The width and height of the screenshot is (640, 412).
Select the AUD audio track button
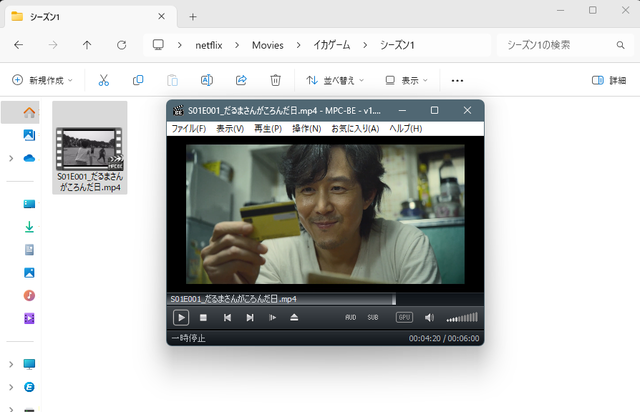pyautogui.click(x=351, y=317)
